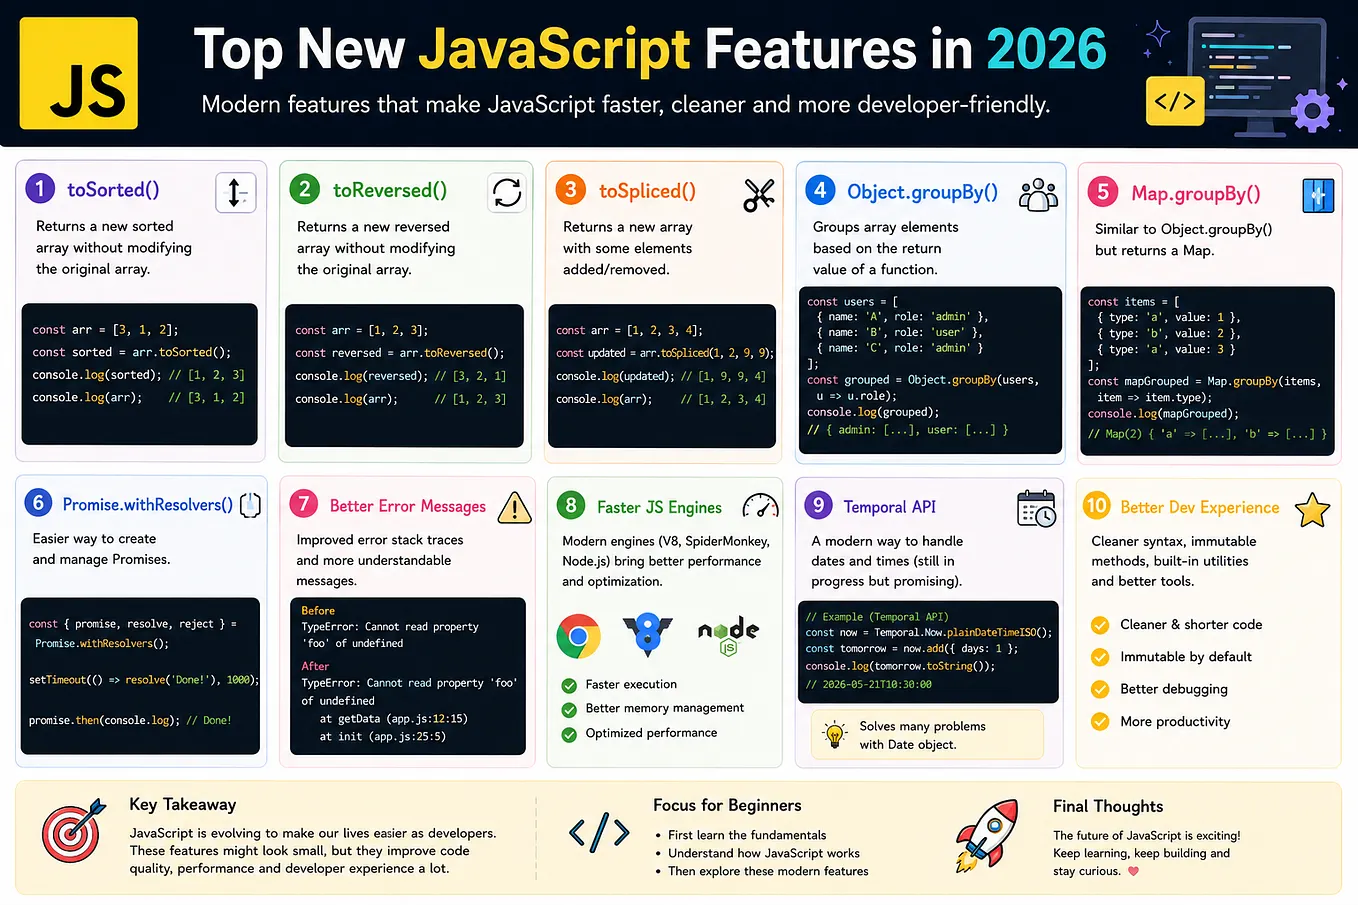Click the green number 8 badge
Viewport: 1358px width, 905px height.
pyautogui.click(x=570, y=505)
